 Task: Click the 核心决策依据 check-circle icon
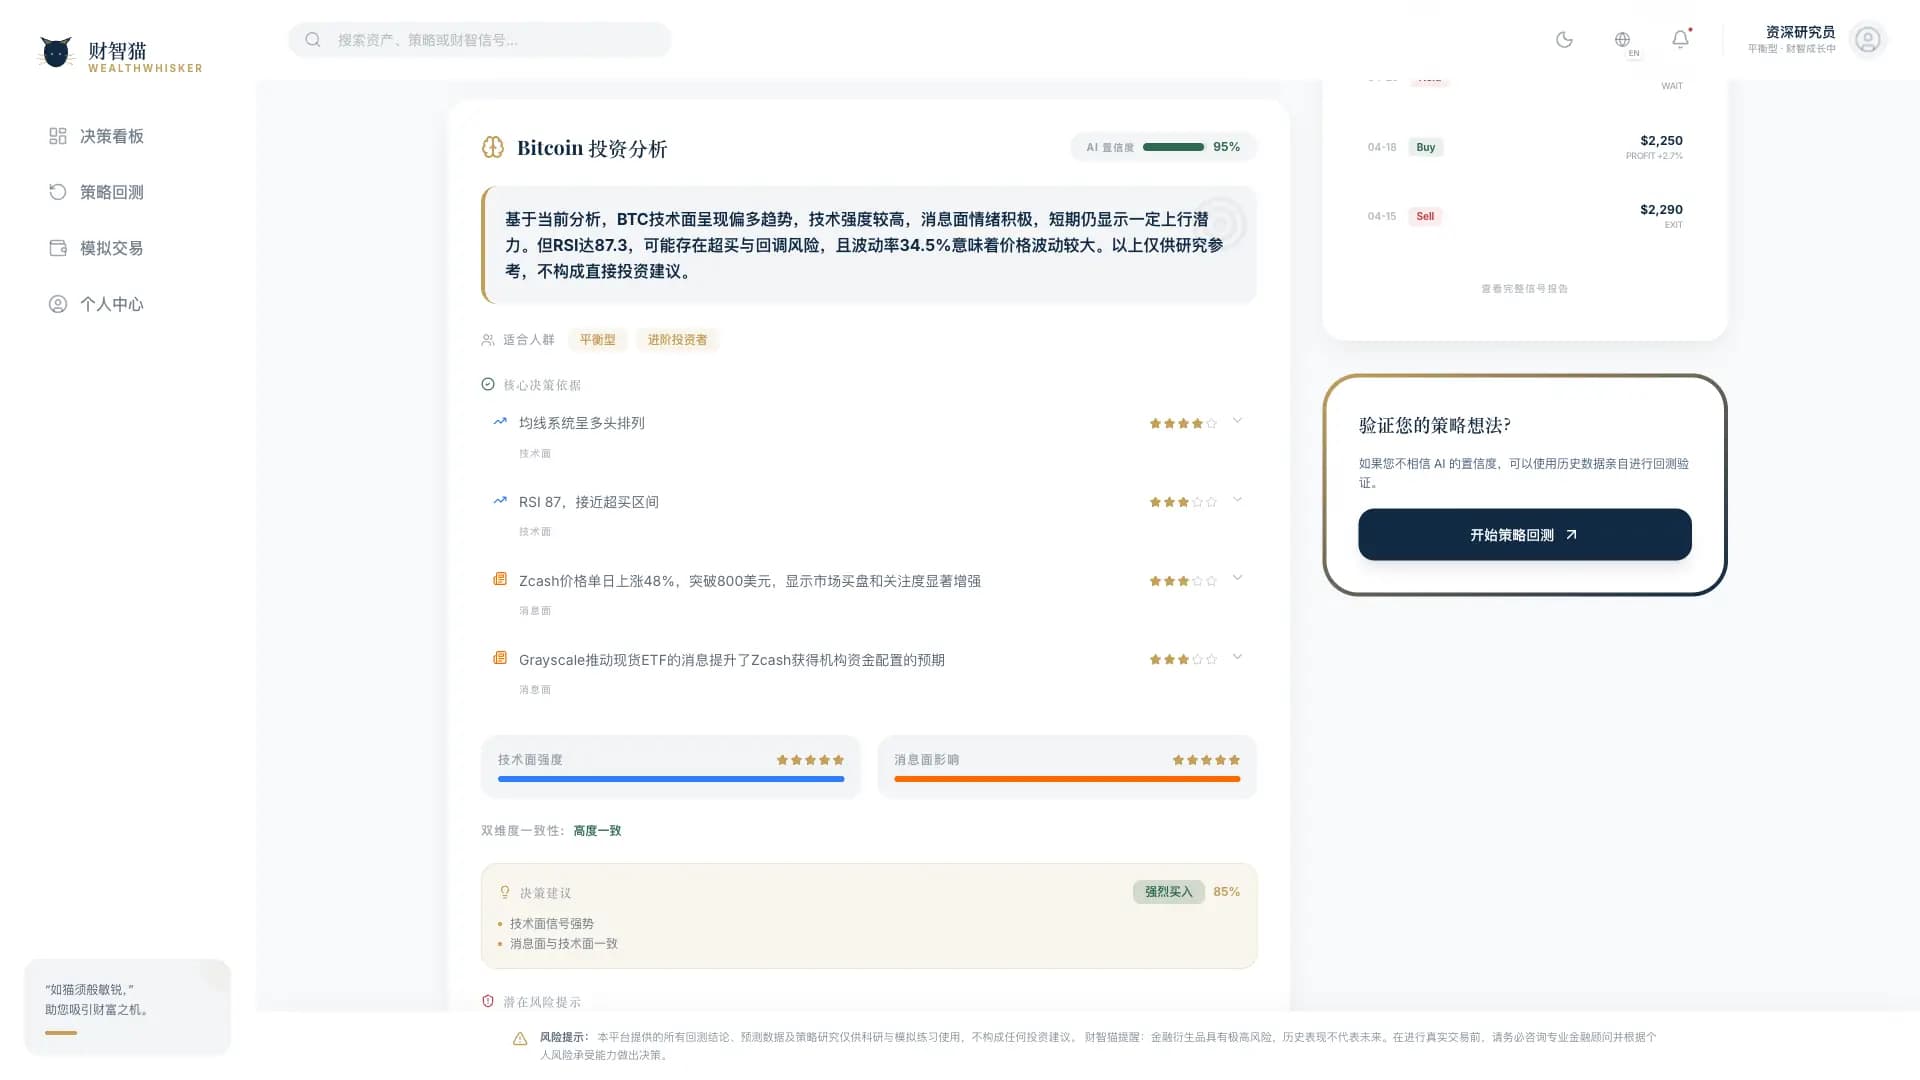click(488, 384)
